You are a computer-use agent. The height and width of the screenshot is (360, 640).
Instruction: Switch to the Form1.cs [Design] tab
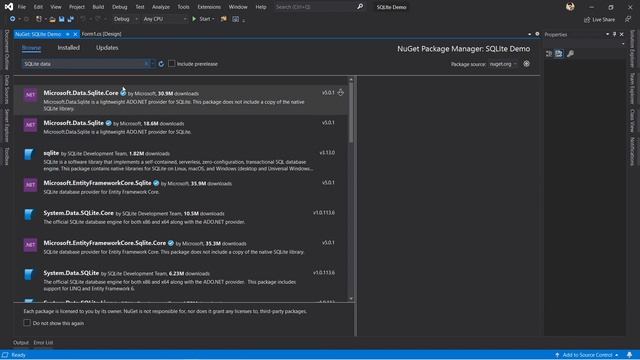[x=101, y=34]
